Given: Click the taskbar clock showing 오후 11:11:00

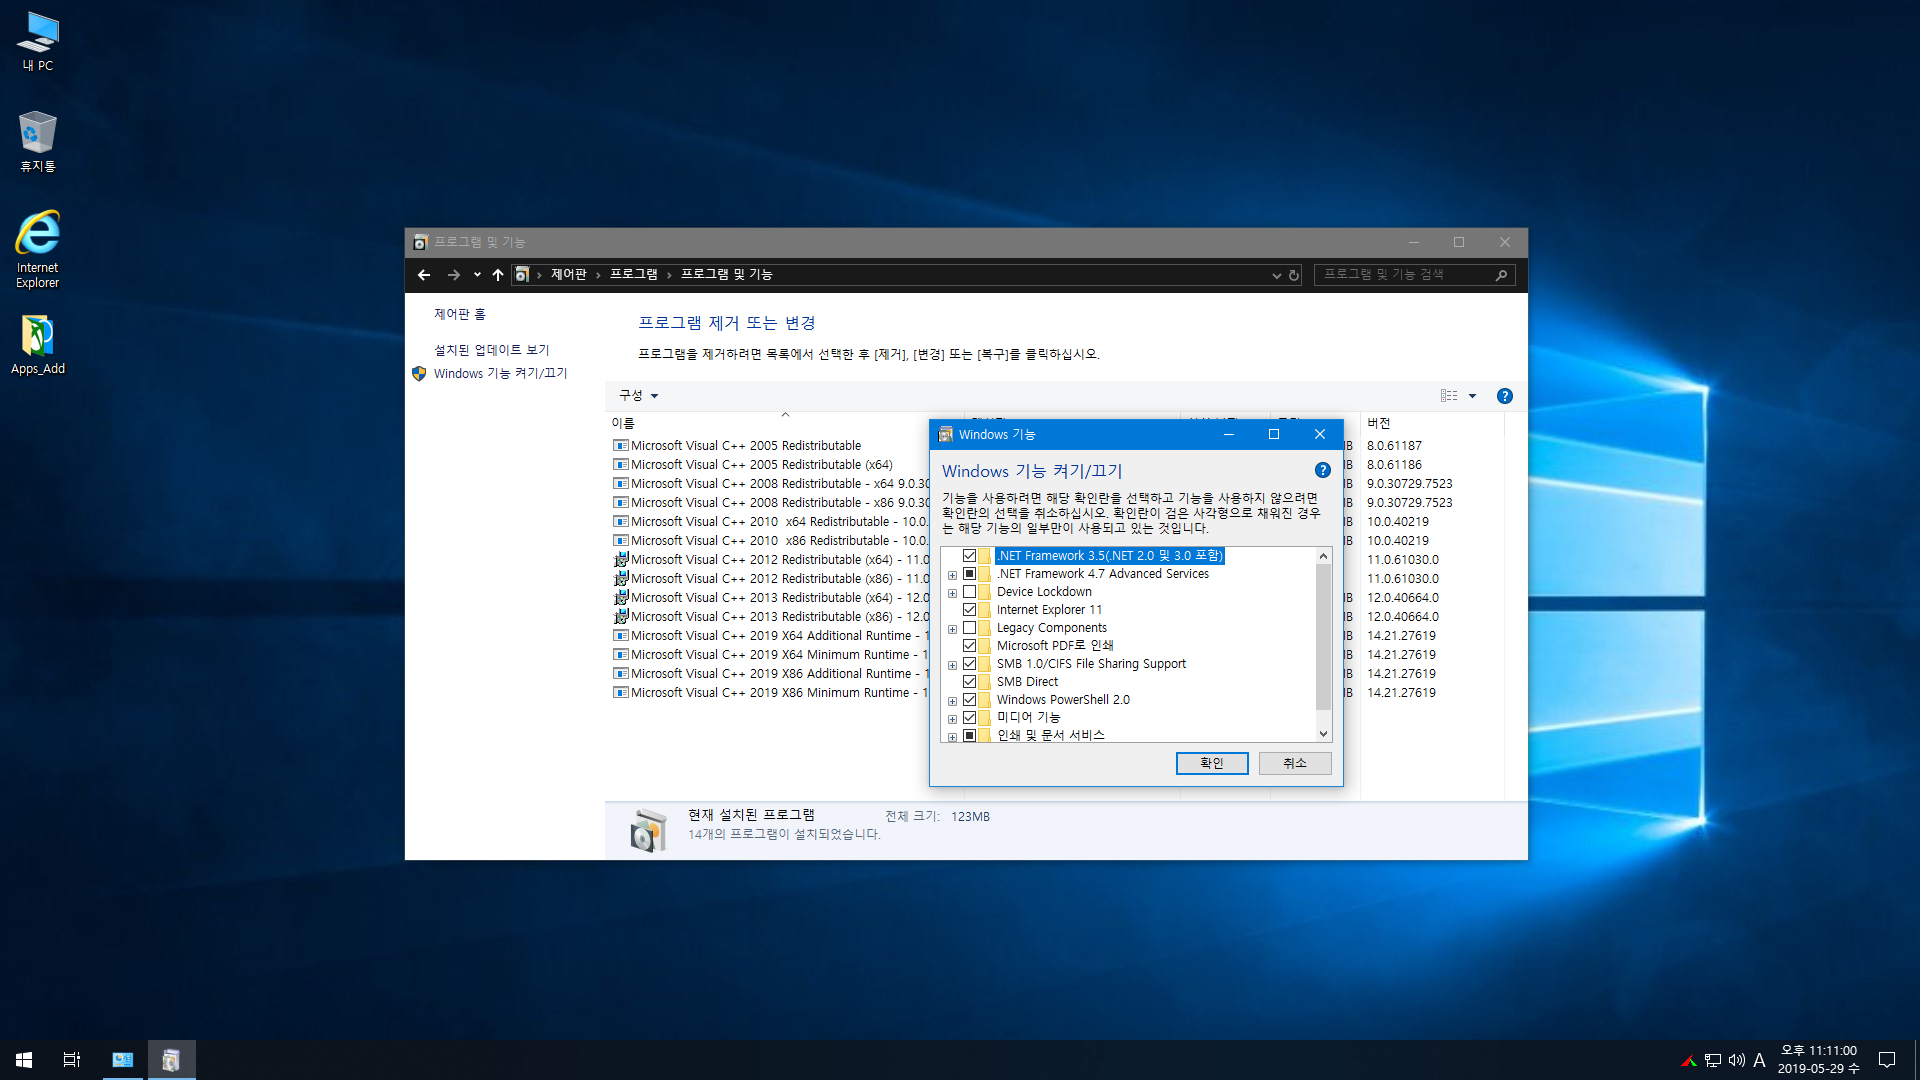Looking at the screenshot, I should point(1818,1059).
